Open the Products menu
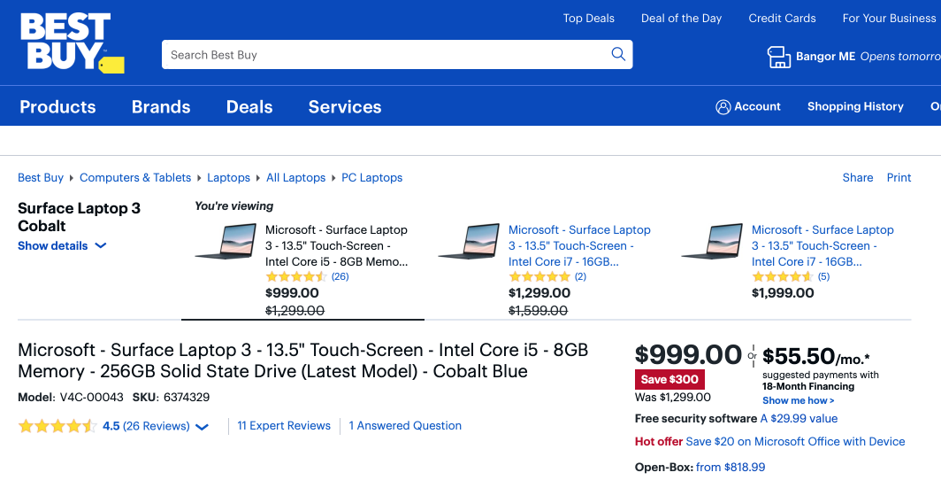 tap(58, 107)
